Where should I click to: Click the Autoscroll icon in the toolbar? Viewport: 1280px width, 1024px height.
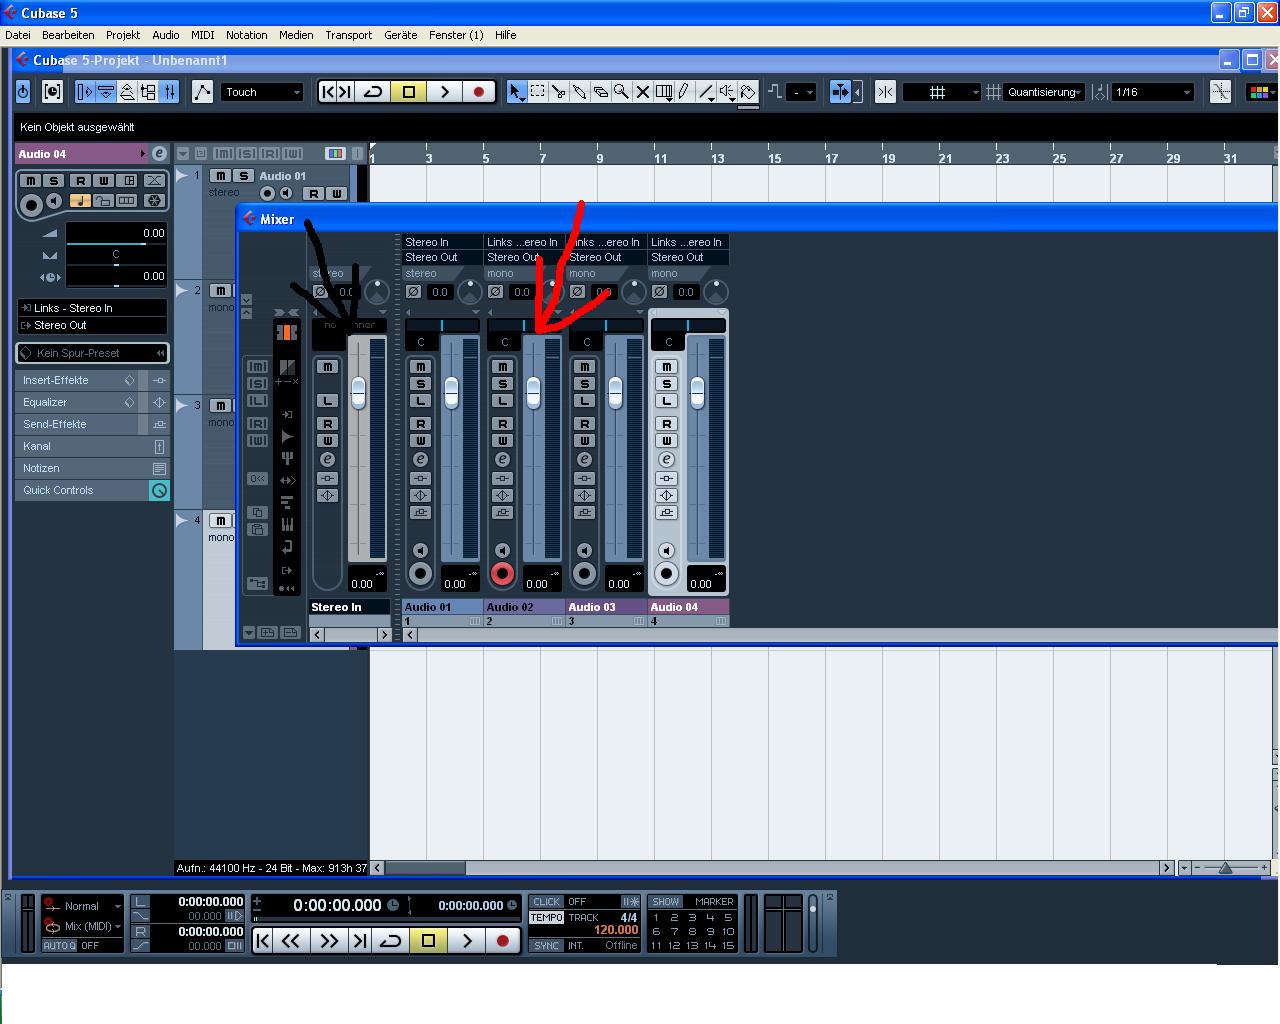tap(840, 92)
